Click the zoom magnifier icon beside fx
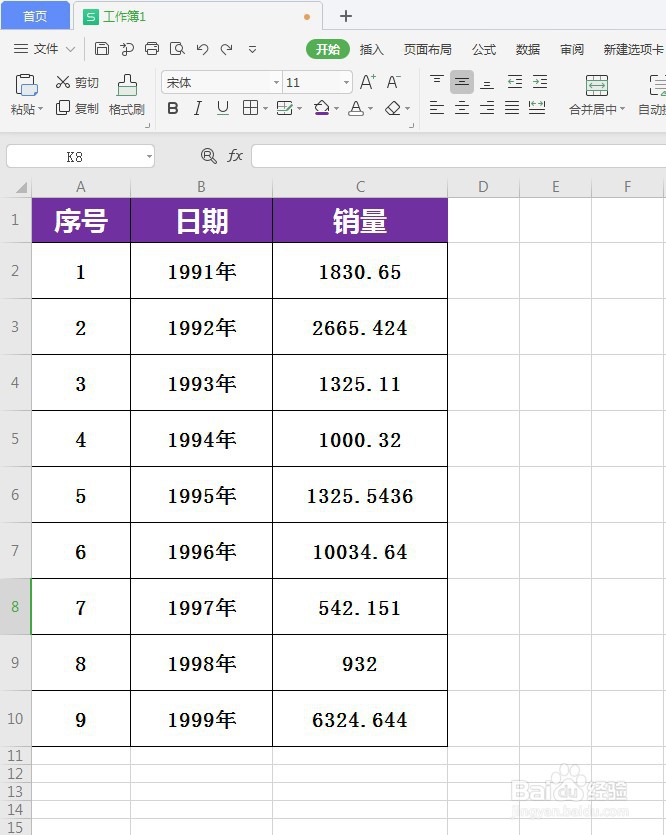The height and width of the screenshot is (835, 666). pos(208,156)
